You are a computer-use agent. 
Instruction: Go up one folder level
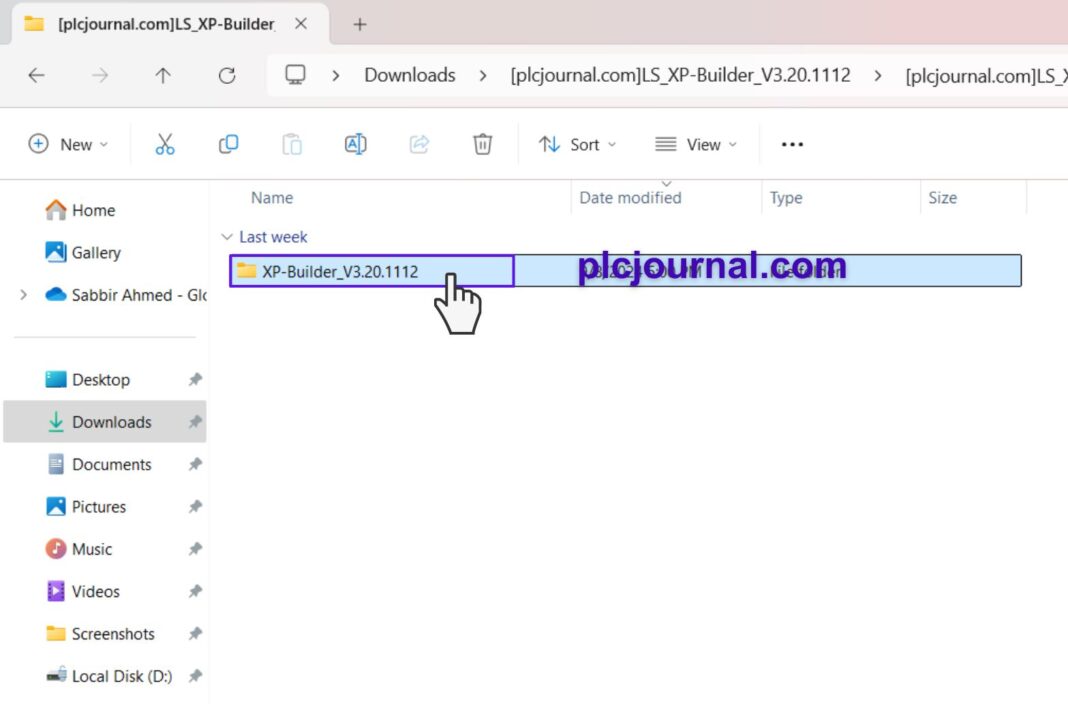(163, 75)
